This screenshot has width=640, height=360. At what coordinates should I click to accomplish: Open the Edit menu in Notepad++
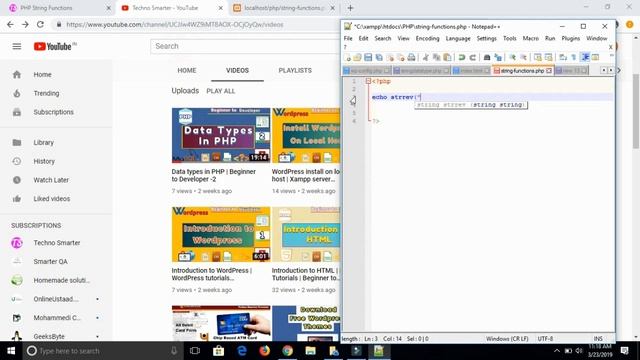363,38
